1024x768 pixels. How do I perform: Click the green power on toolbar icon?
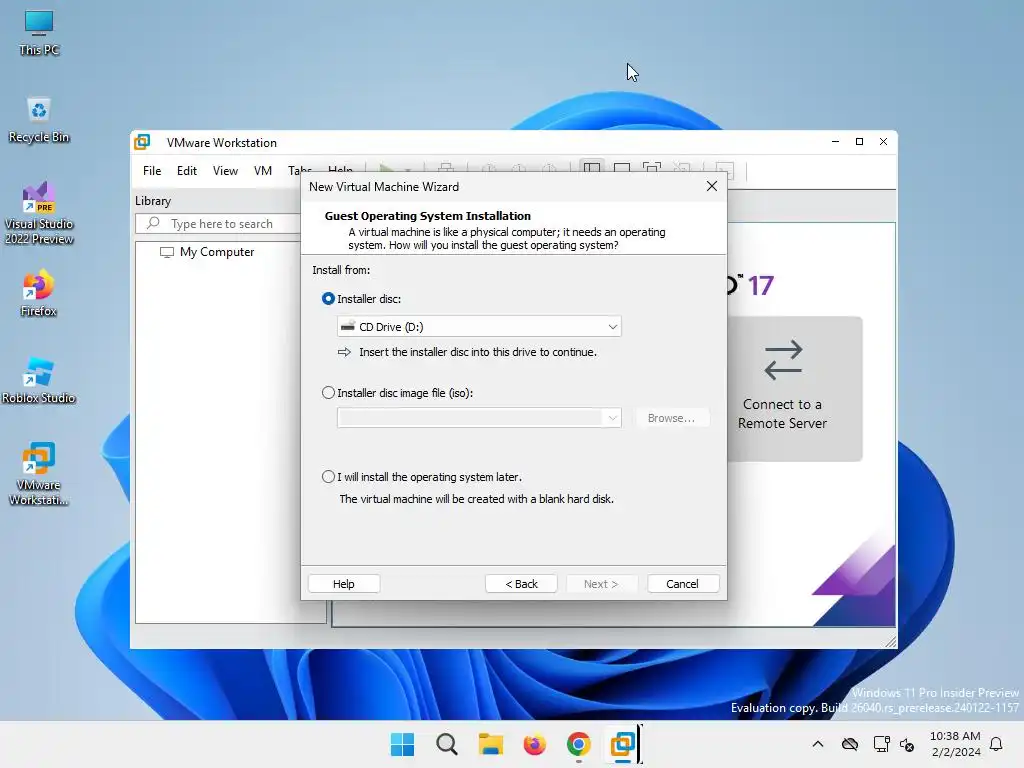pos(386,168)
